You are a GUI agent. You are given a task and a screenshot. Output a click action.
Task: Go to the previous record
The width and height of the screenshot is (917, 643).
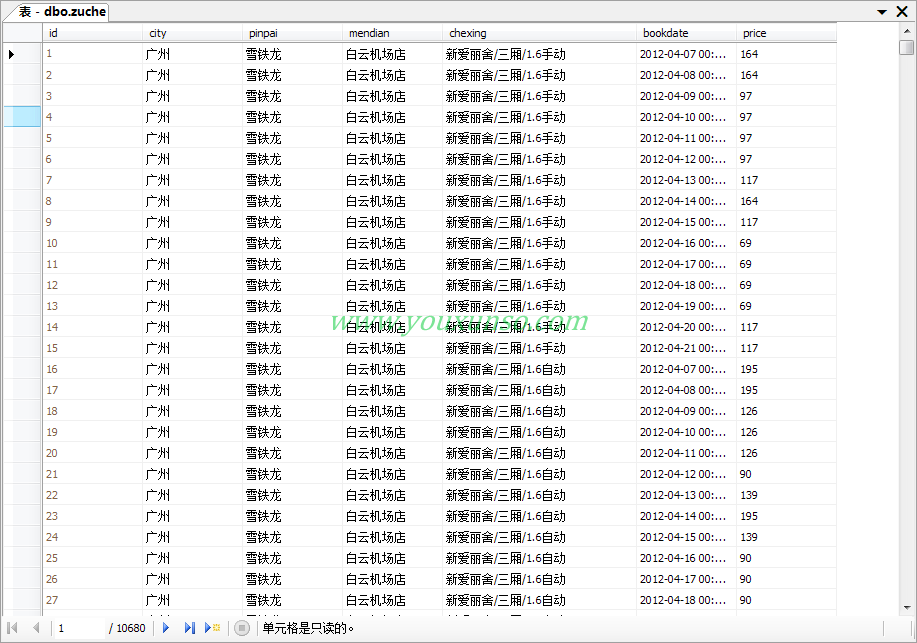[x=36, y=628]
